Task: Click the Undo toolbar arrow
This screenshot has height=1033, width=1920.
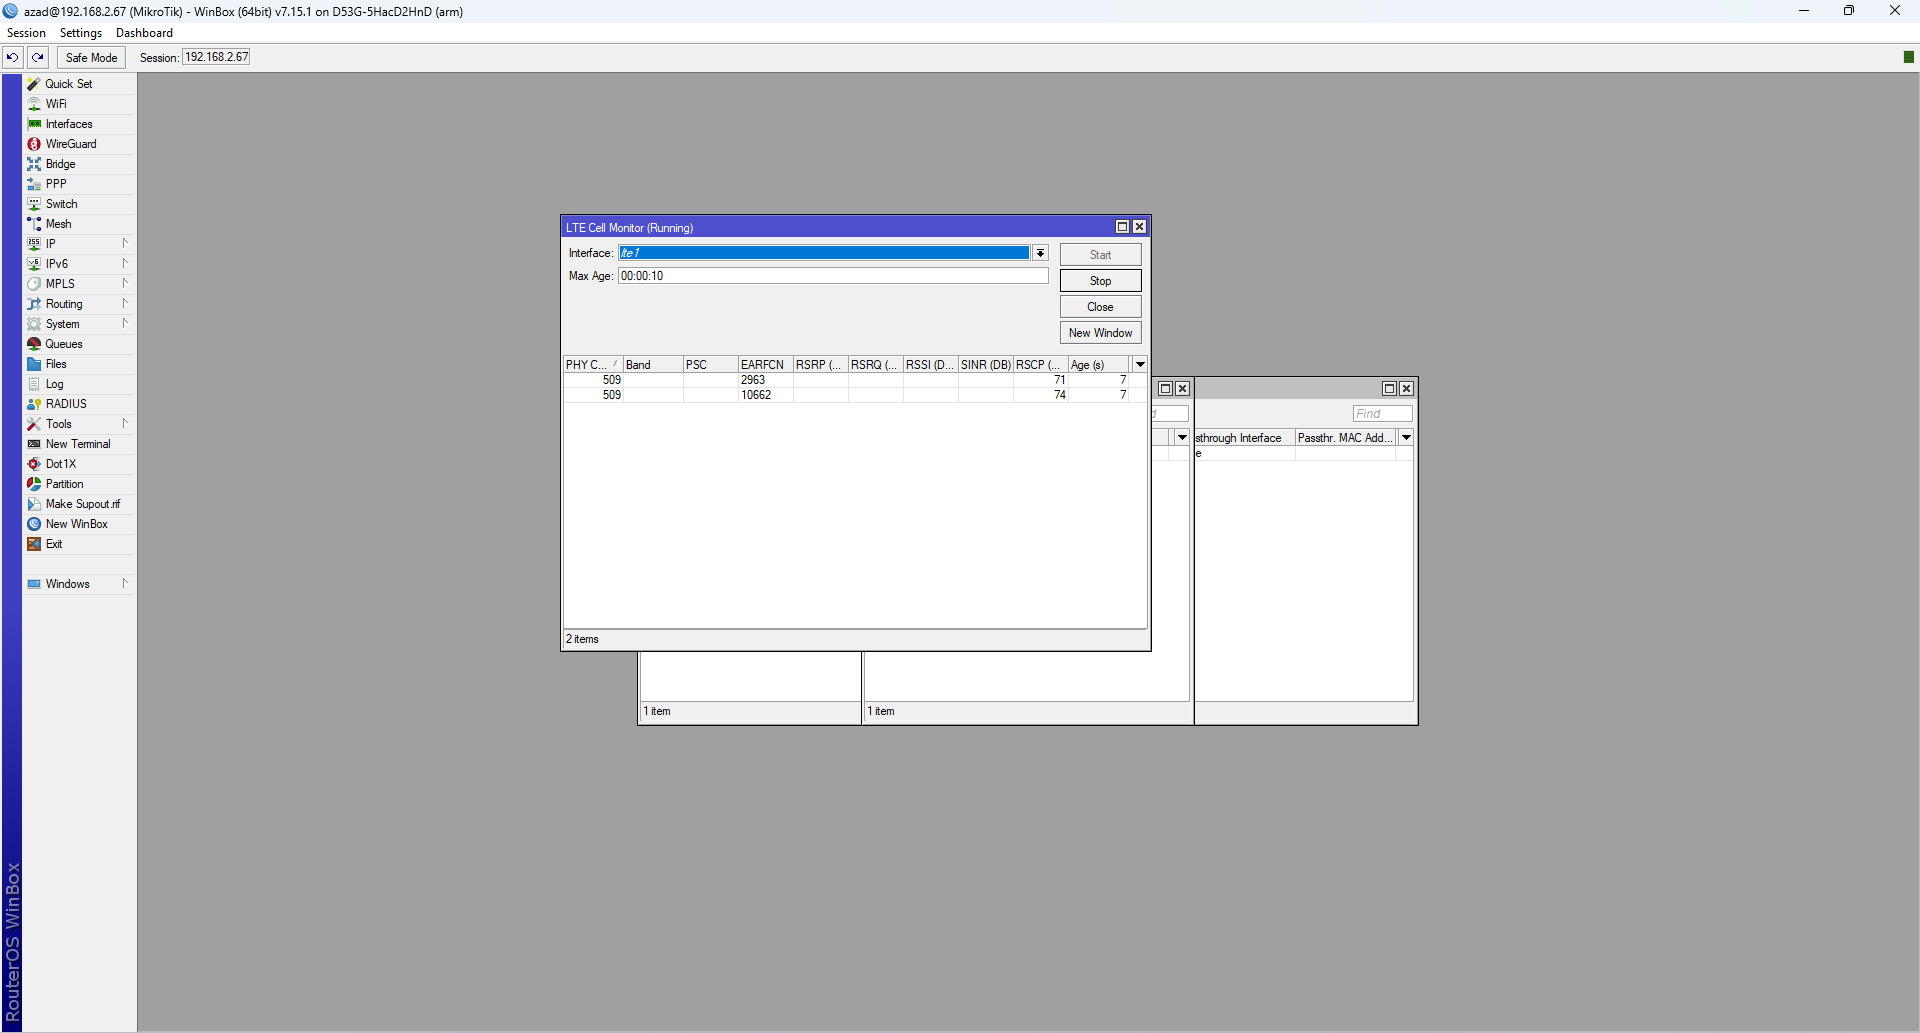Action: coord(13,57)
